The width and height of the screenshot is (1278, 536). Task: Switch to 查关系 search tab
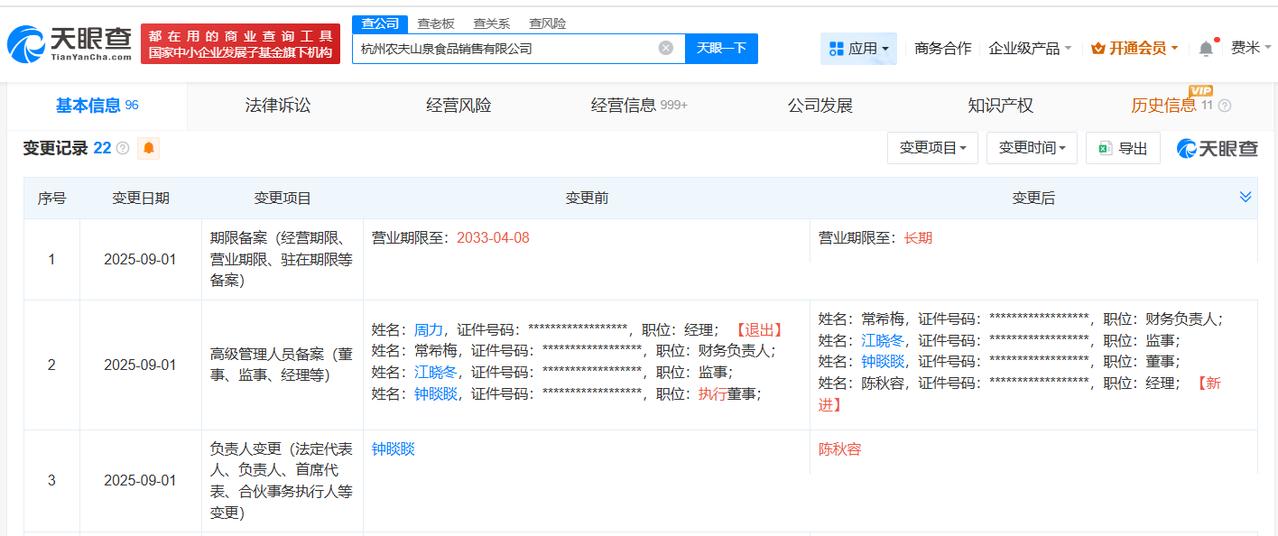(491, 23)
